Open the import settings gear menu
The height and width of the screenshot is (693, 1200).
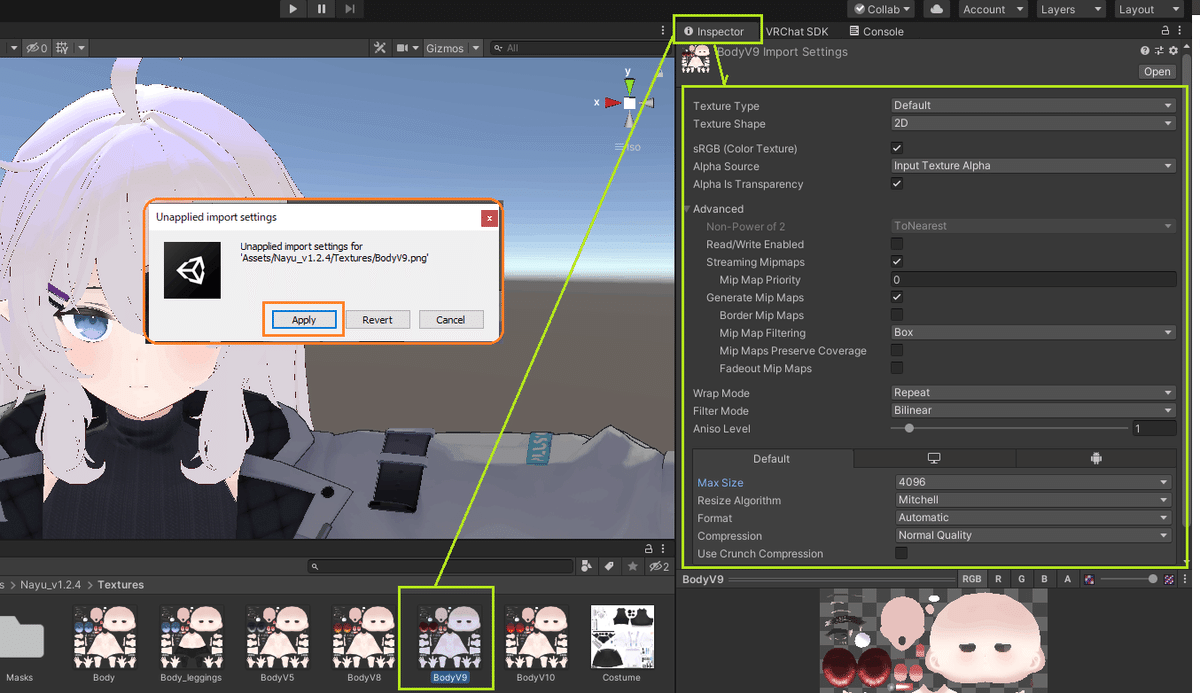click(x=1173, y=51)
